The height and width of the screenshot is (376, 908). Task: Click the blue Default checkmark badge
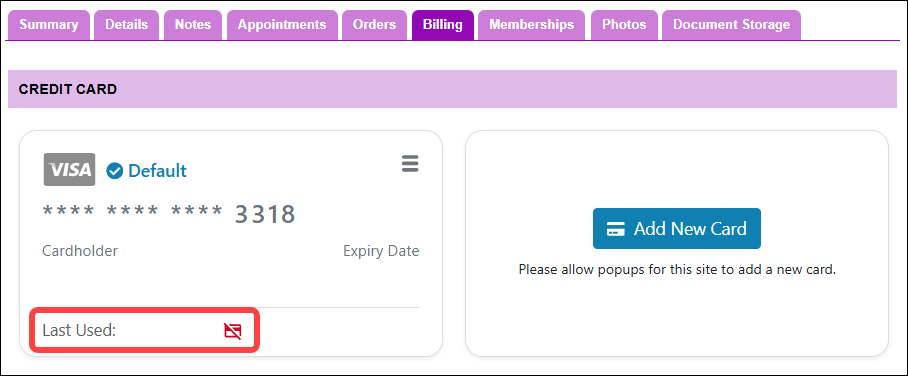point(115,171)
